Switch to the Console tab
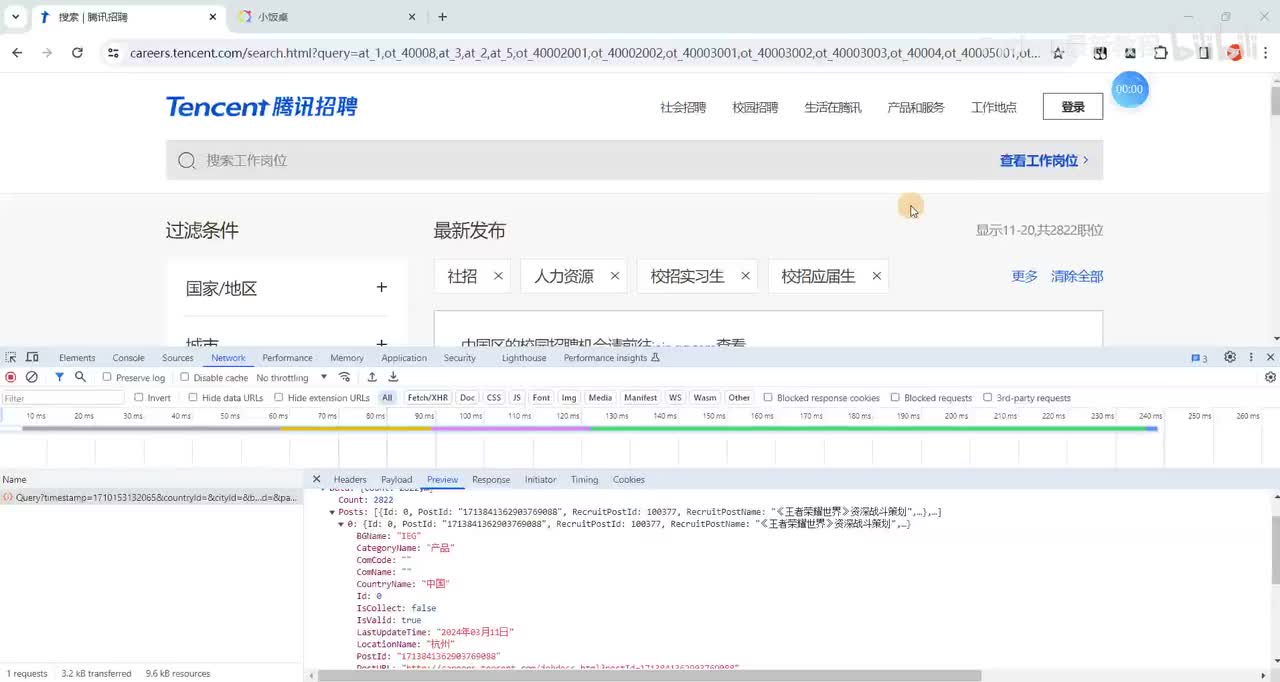Viewport: 1280px width, 682px height. click(x=128, y=358)
